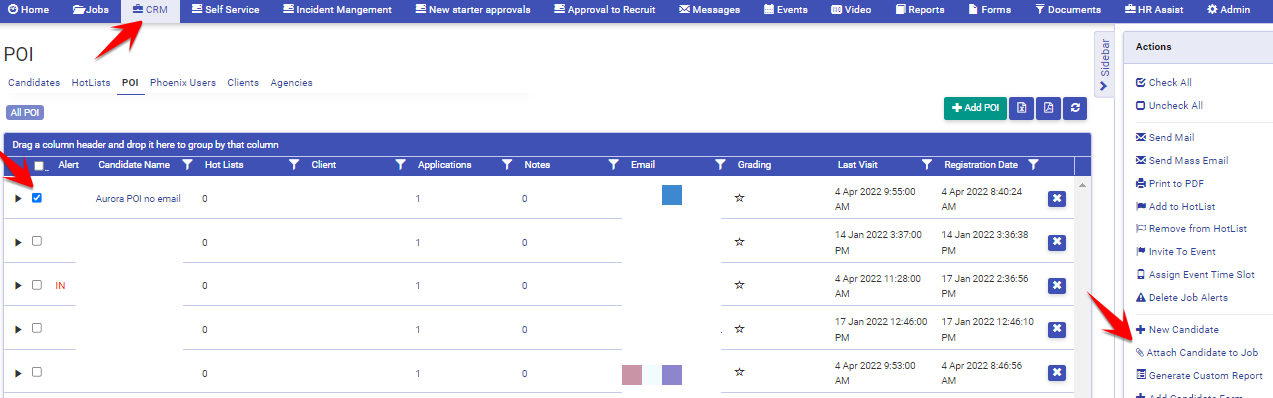
Task: Open Client column filter
Action: pyautogui.click(x=400, y=165)
